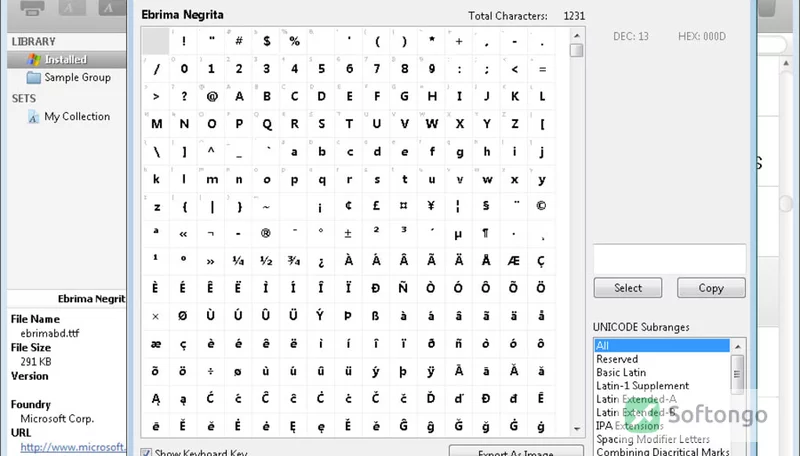The width and height of the screenshot is (800, 456).
Task: Click subranges list scroll up arrow
Action: coord(738,347)
